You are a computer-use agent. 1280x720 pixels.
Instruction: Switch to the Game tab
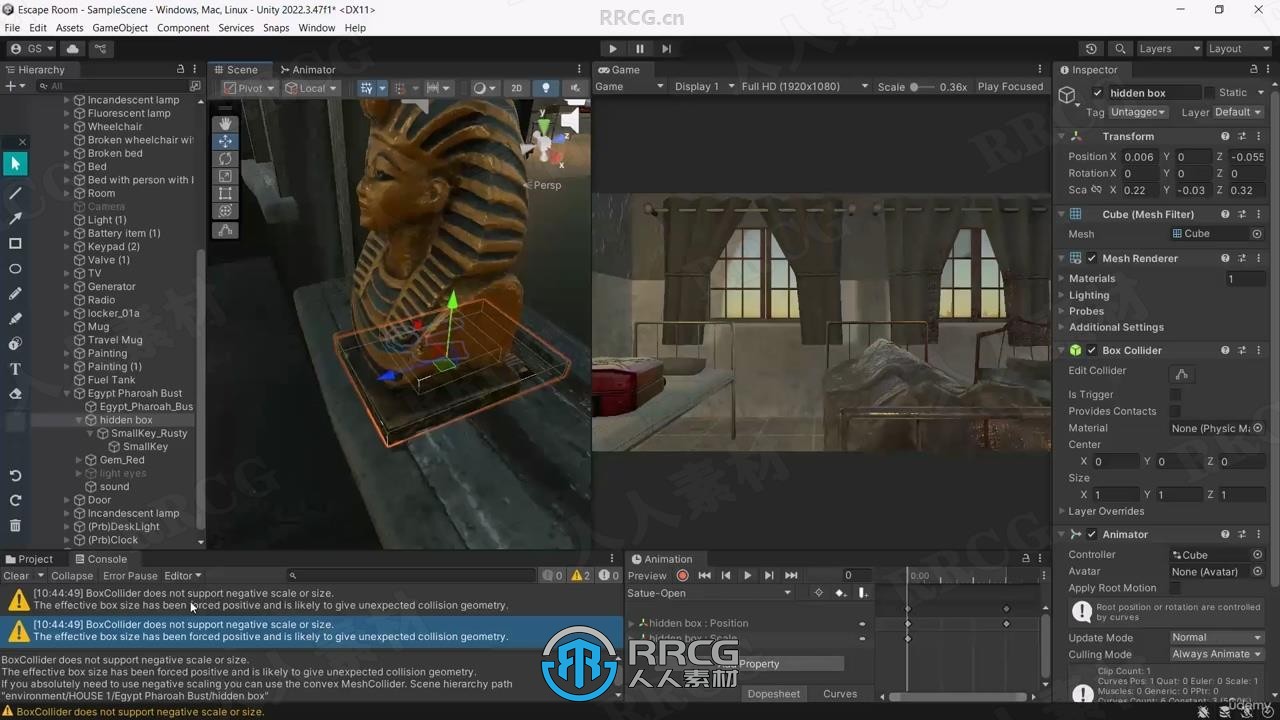(x=620, y=70)
